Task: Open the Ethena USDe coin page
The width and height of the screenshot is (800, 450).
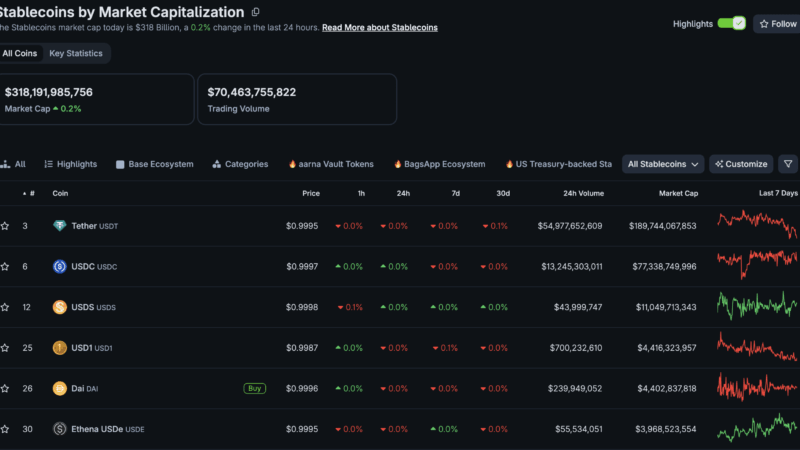Action: coord(108,429)
